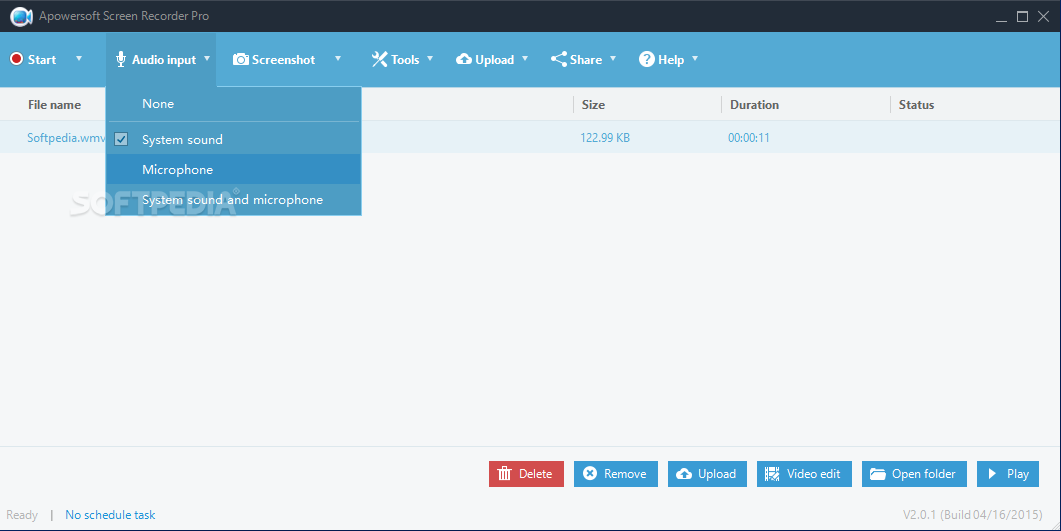This screenshot has height=531, width=1061.
Task: Click the microphone icon of Audio input
Action: point(120,60)
